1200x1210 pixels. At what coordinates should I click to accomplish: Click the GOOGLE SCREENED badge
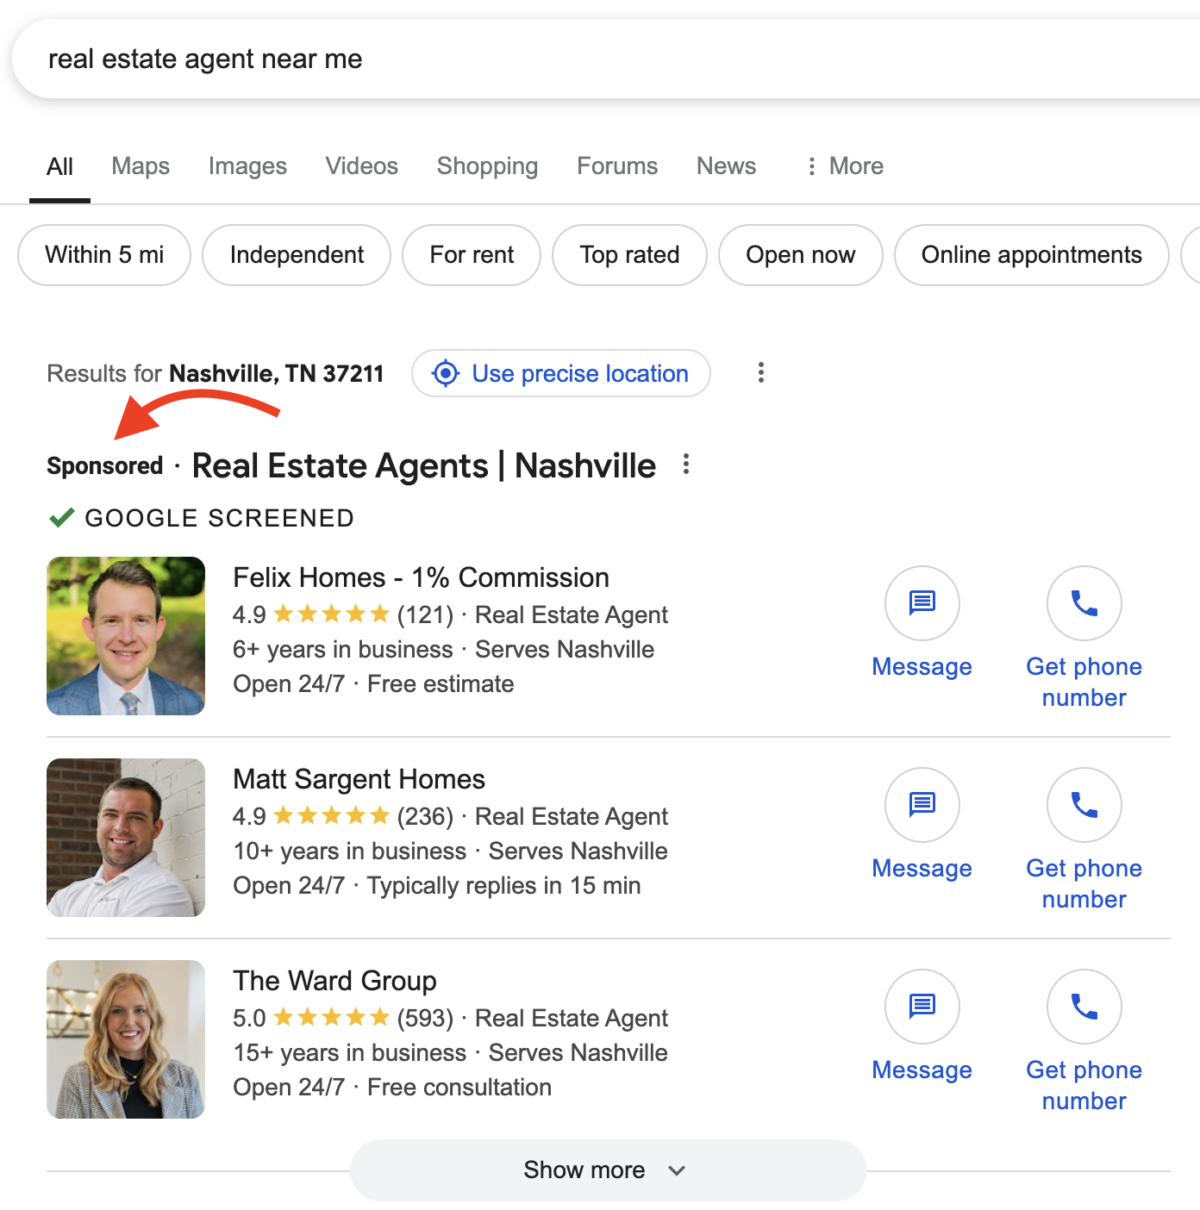tap(202, 518)
